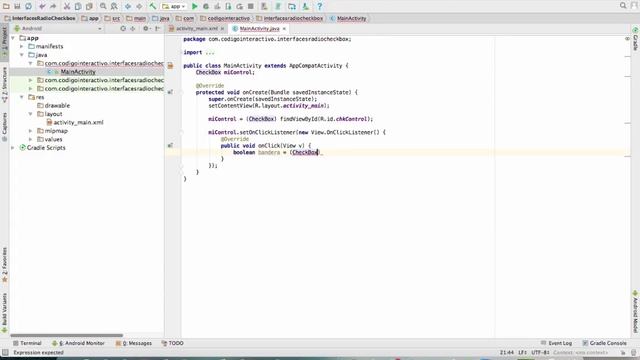640x360 pixels.
Task: Expand the values folder
Action: point(31,140)
